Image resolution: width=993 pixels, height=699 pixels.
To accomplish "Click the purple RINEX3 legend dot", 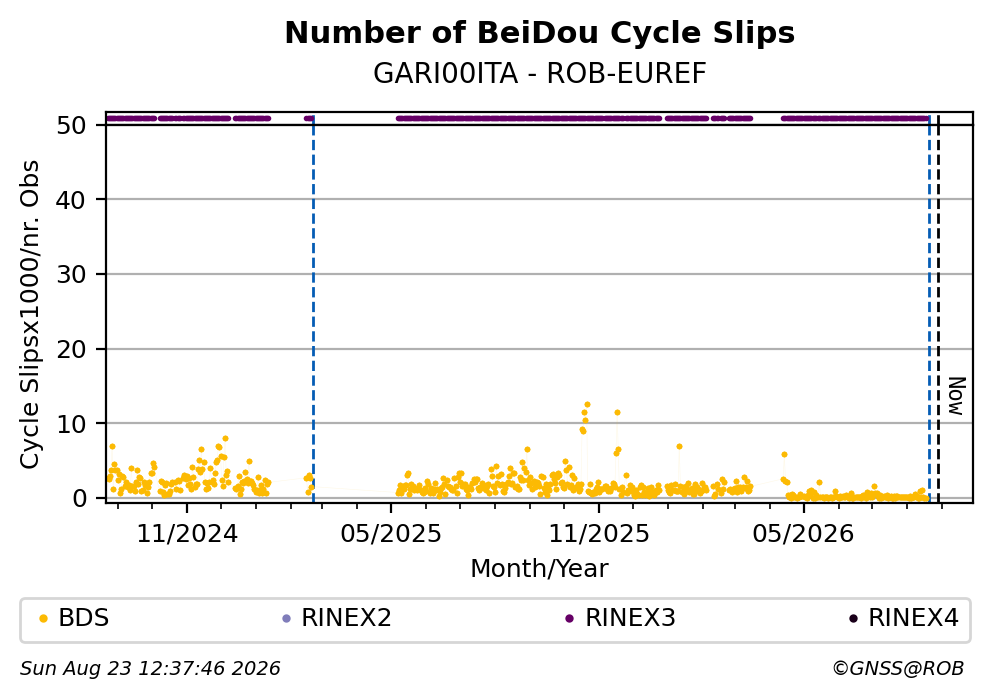I will (x=569, y=619).
